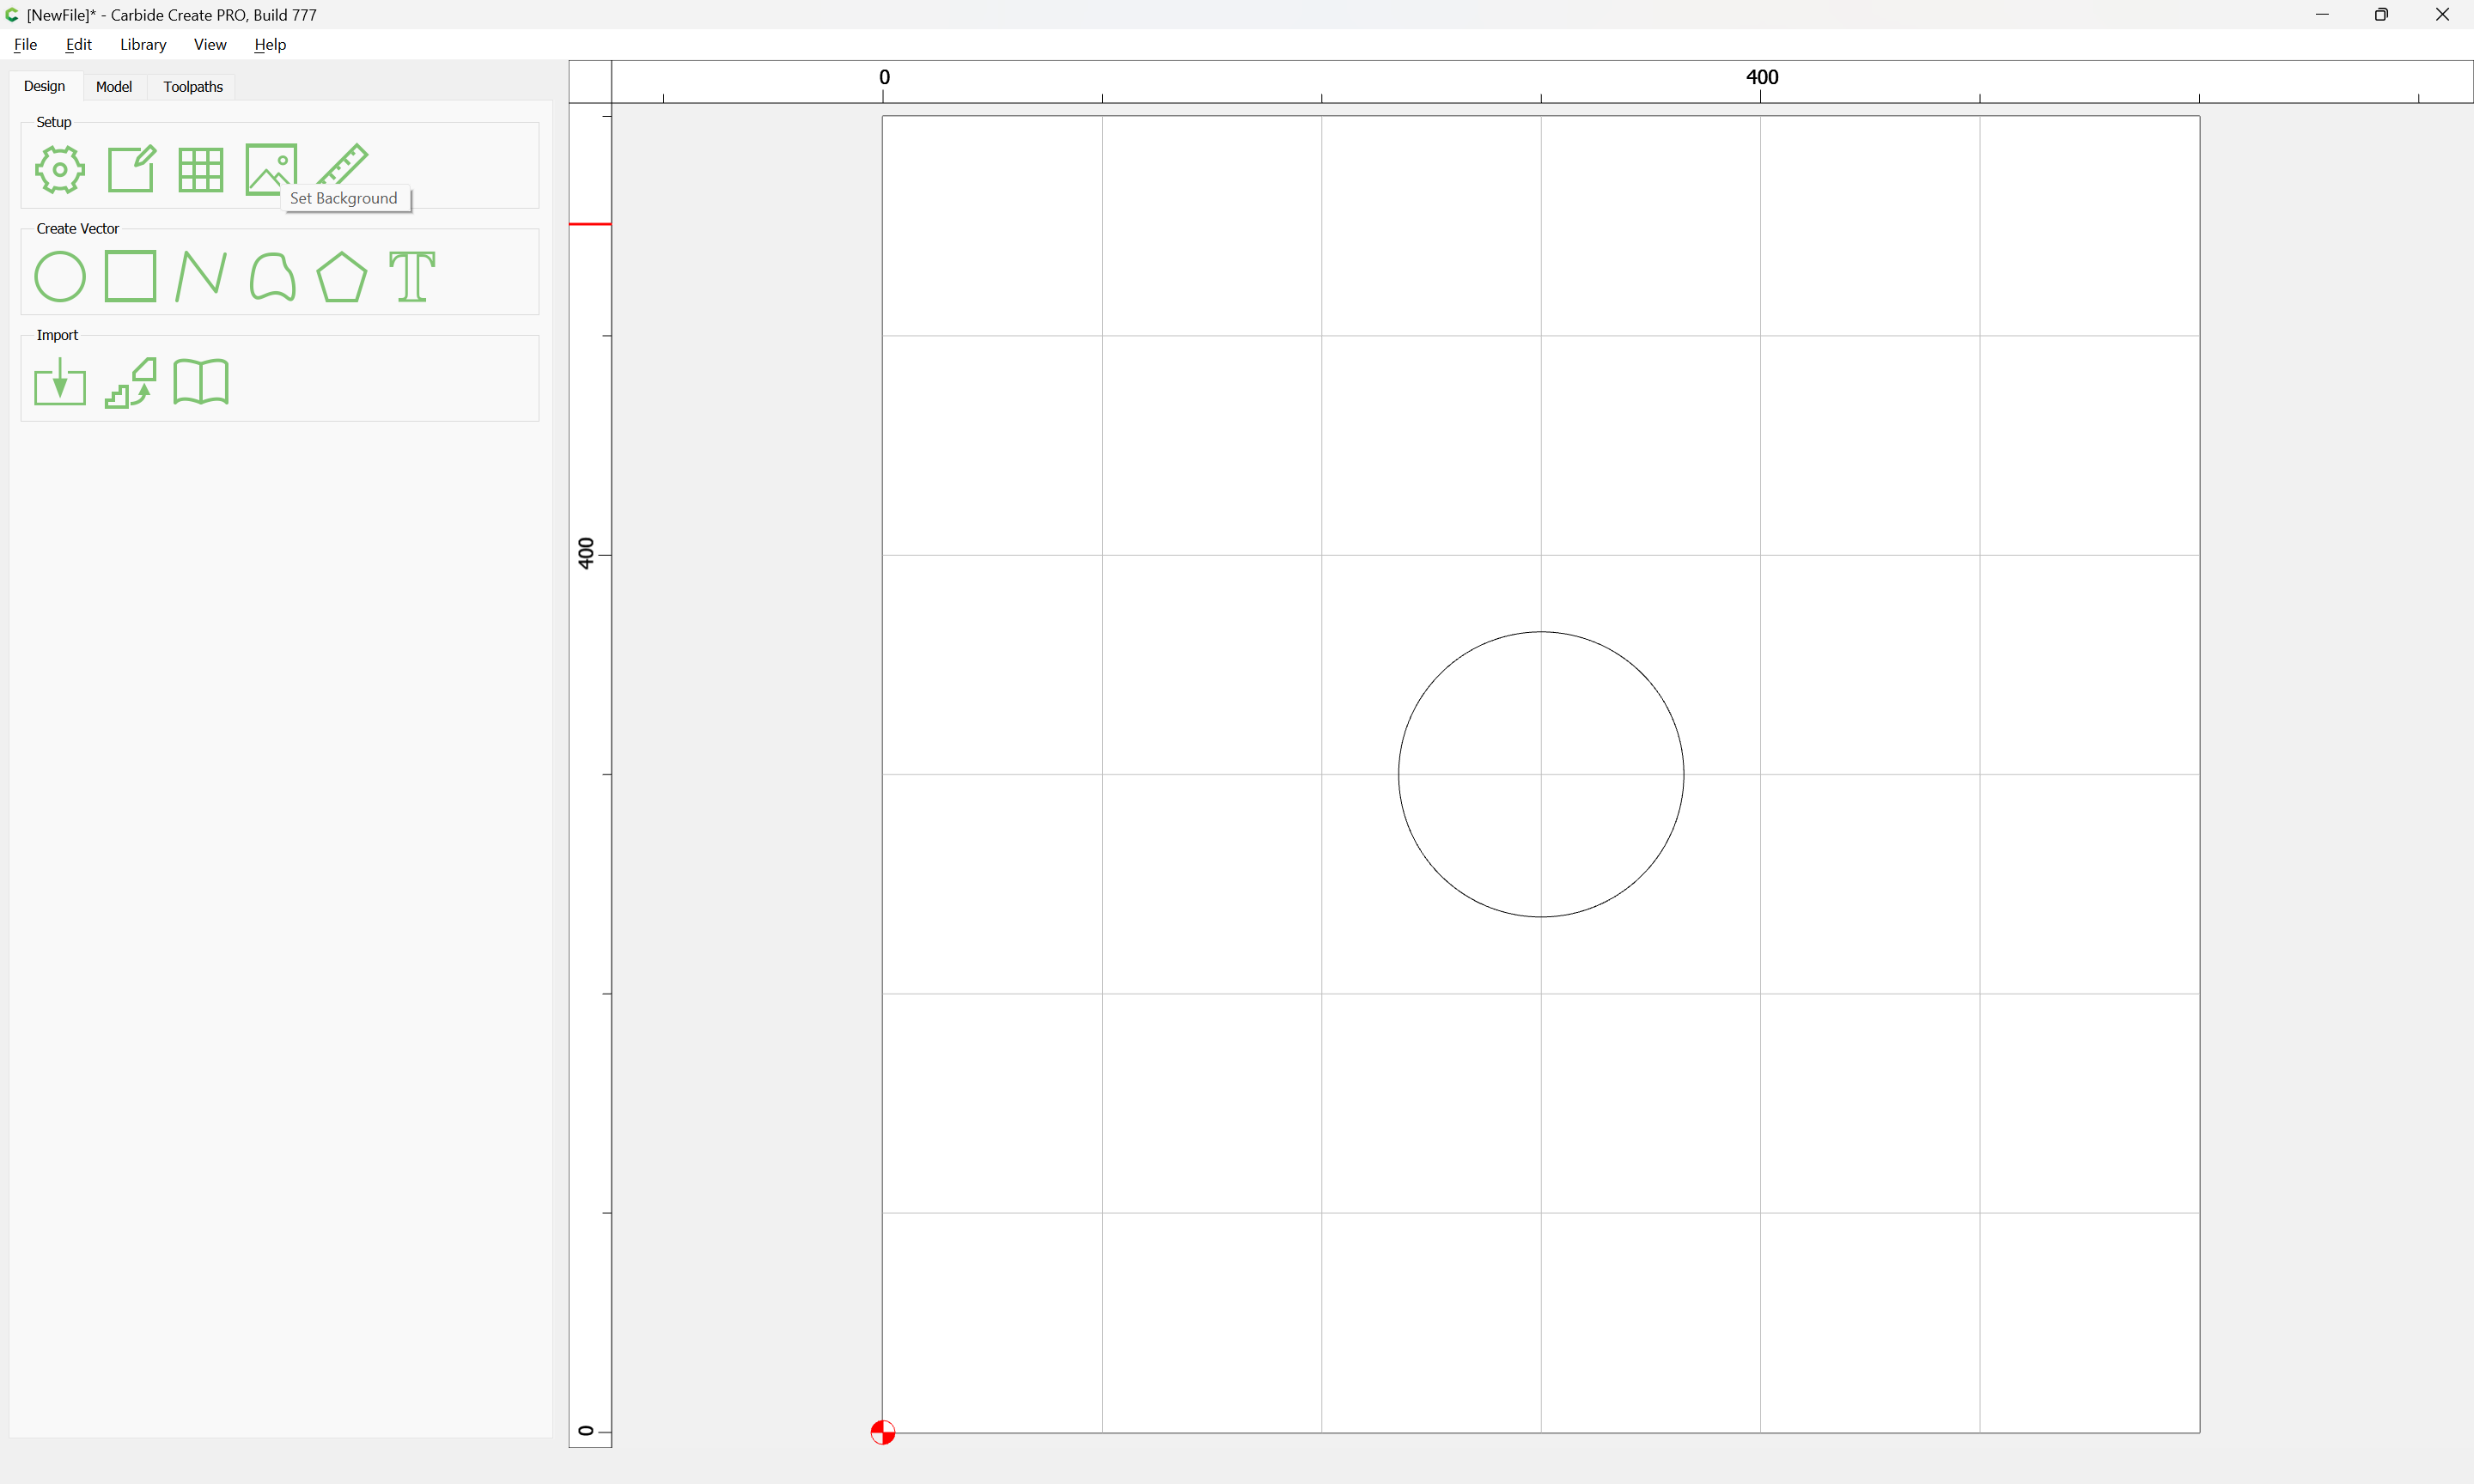The height and width of the screenshot is (1484, 2474).
Task: Open the File menu
Action: [25, 44]
